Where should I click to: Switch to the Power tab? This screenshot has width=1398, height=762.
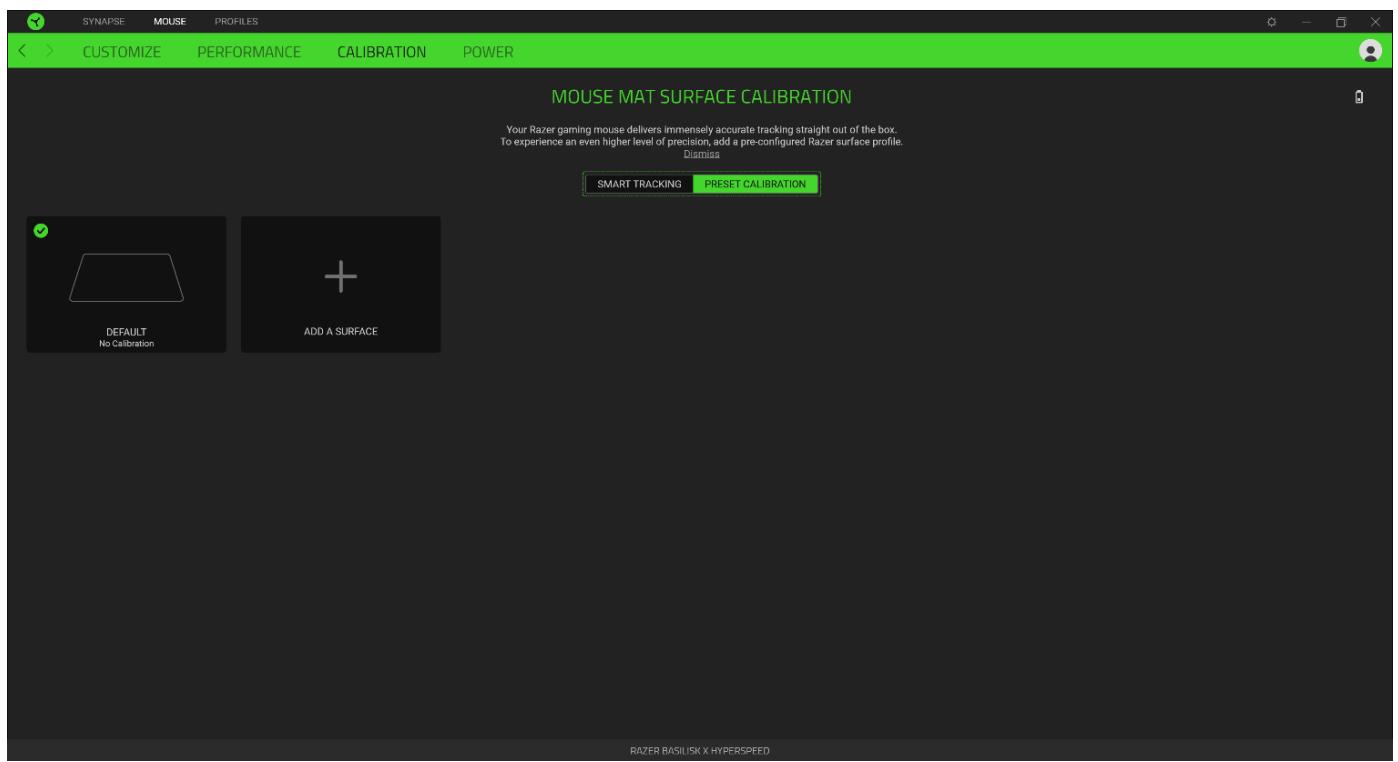(x=488, y=51)
